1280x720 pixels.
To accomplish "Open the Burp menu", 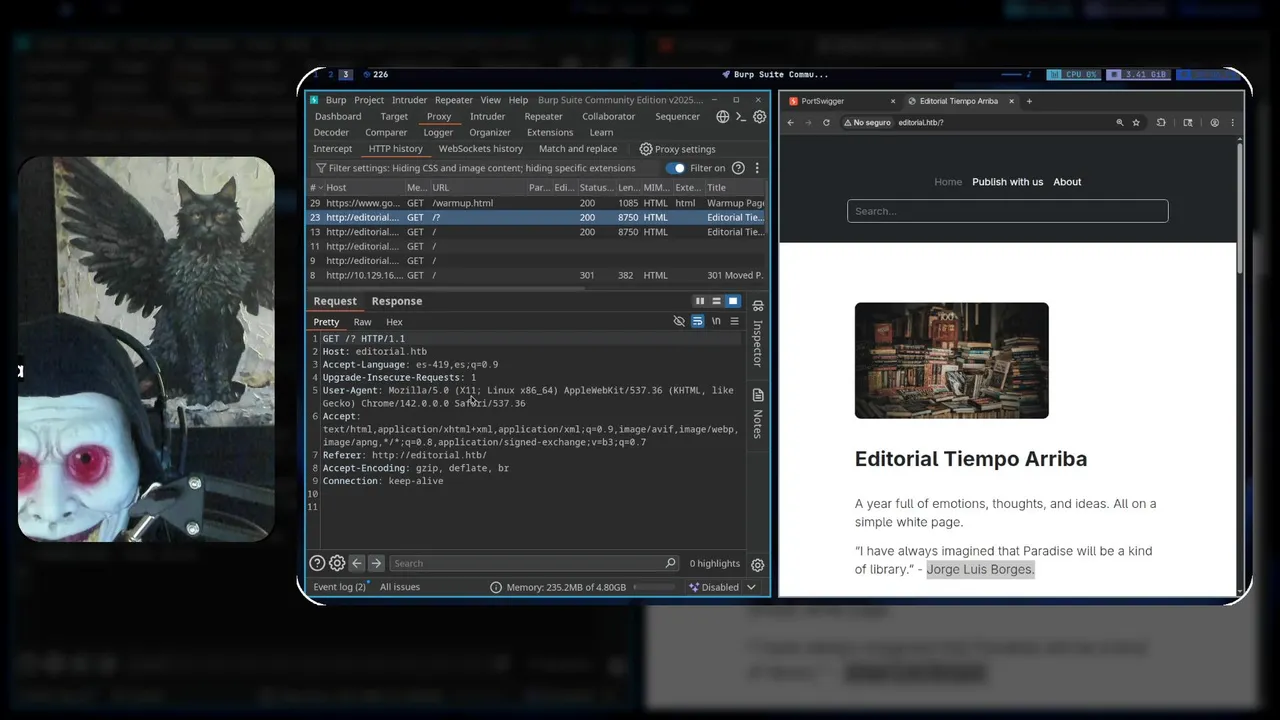I will pos(336,100).
